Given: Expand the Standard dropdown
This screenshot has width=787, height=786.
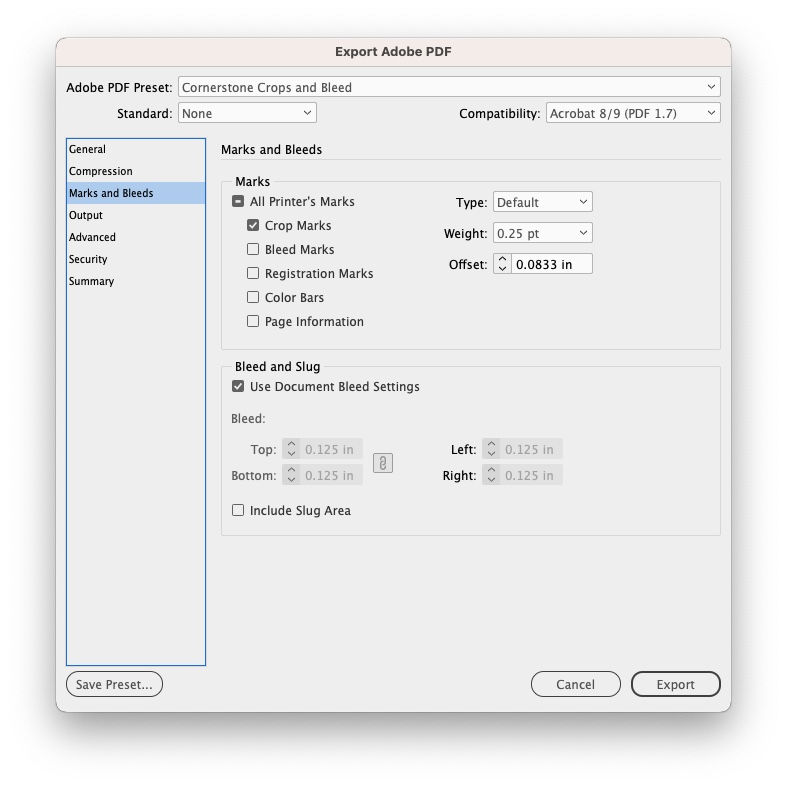Looking at the screenshot, I should pyautogui.click(x=247, y=114).
